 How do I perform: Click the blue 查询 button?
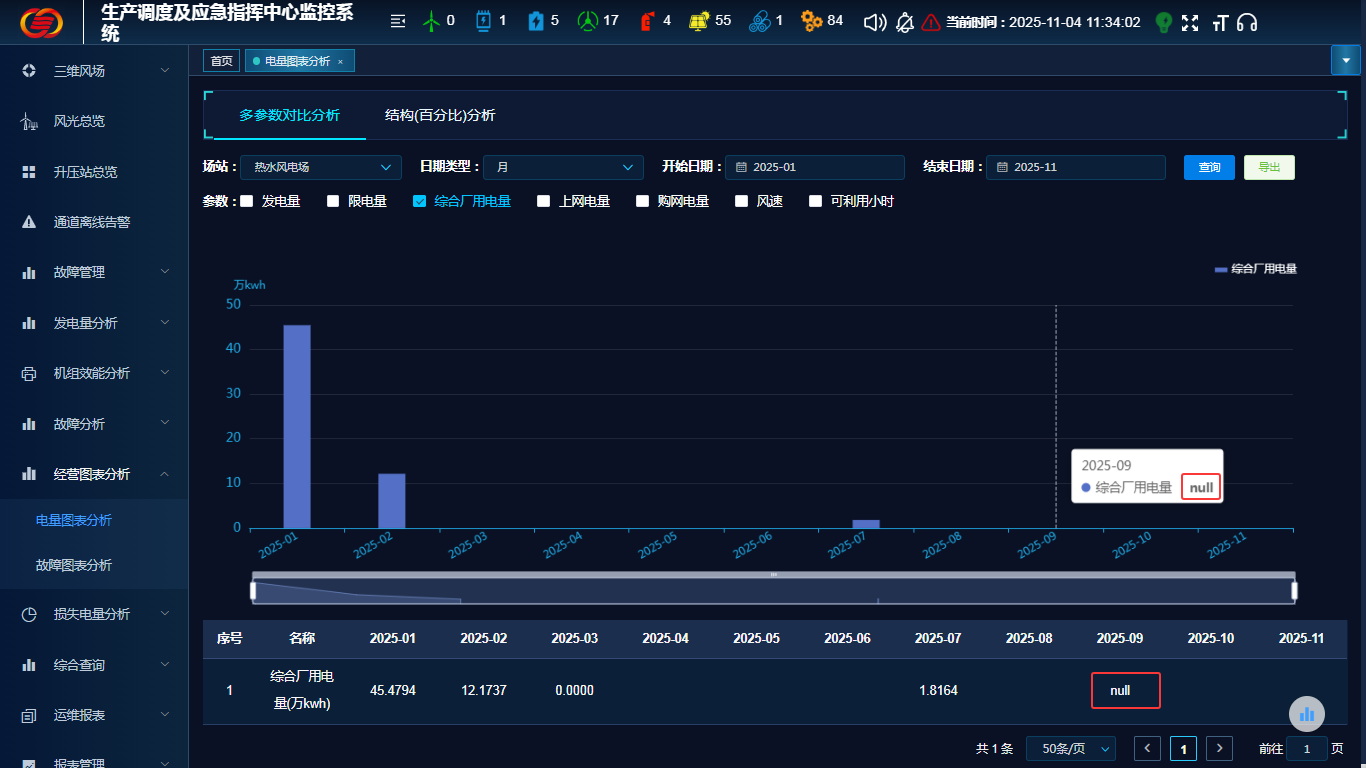tap(1209, 167)
